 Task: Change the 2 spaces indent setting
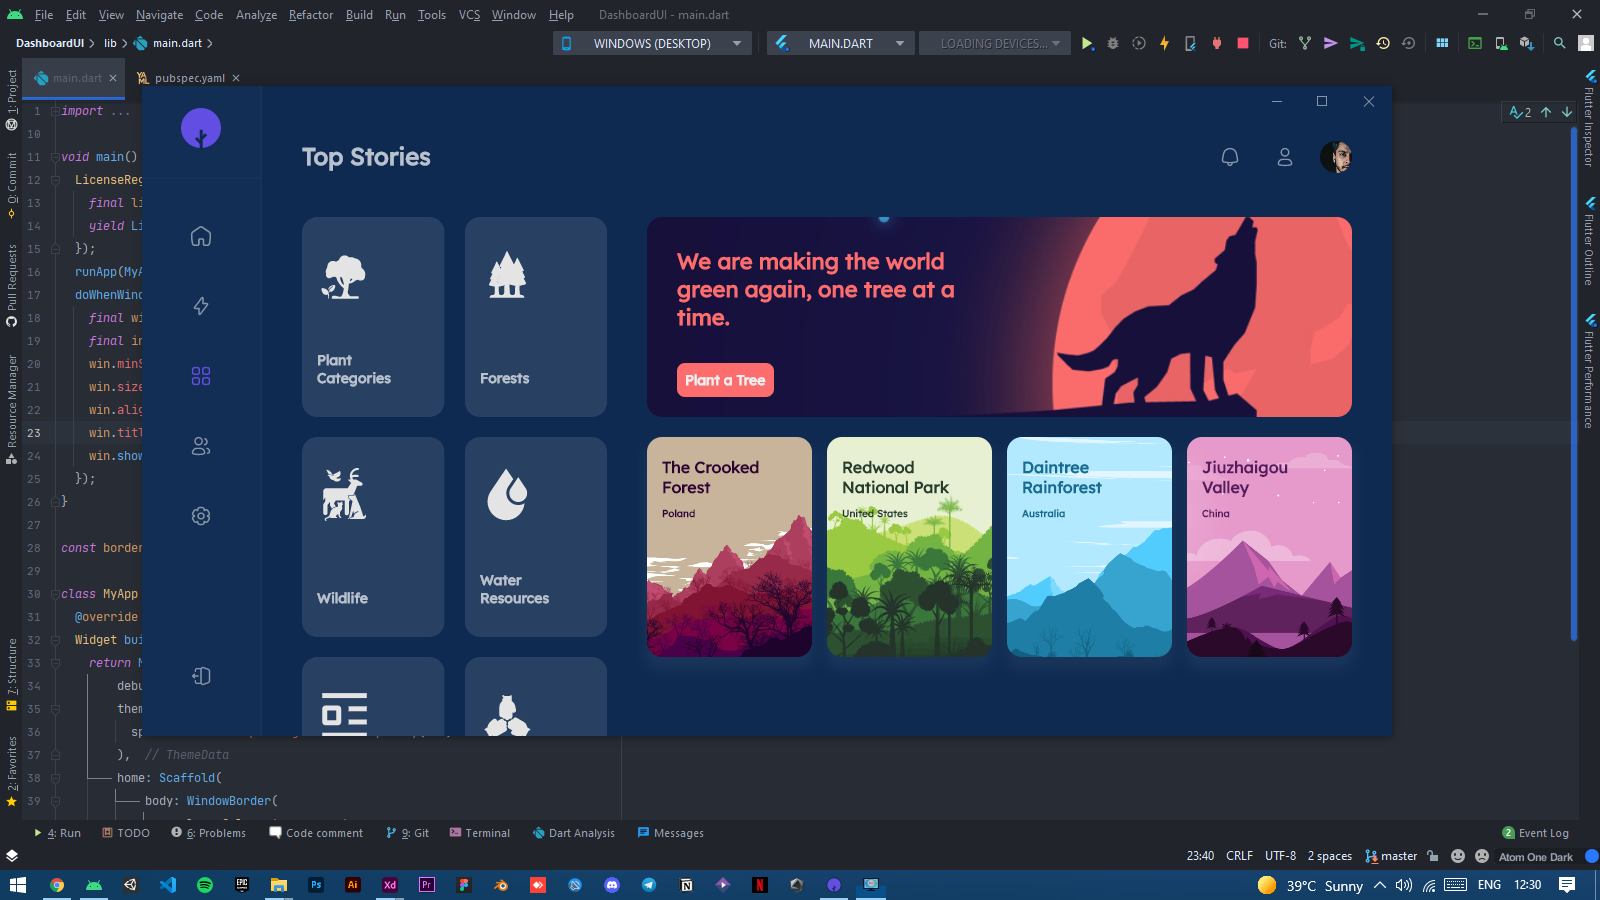click(x=1329, y=856)
